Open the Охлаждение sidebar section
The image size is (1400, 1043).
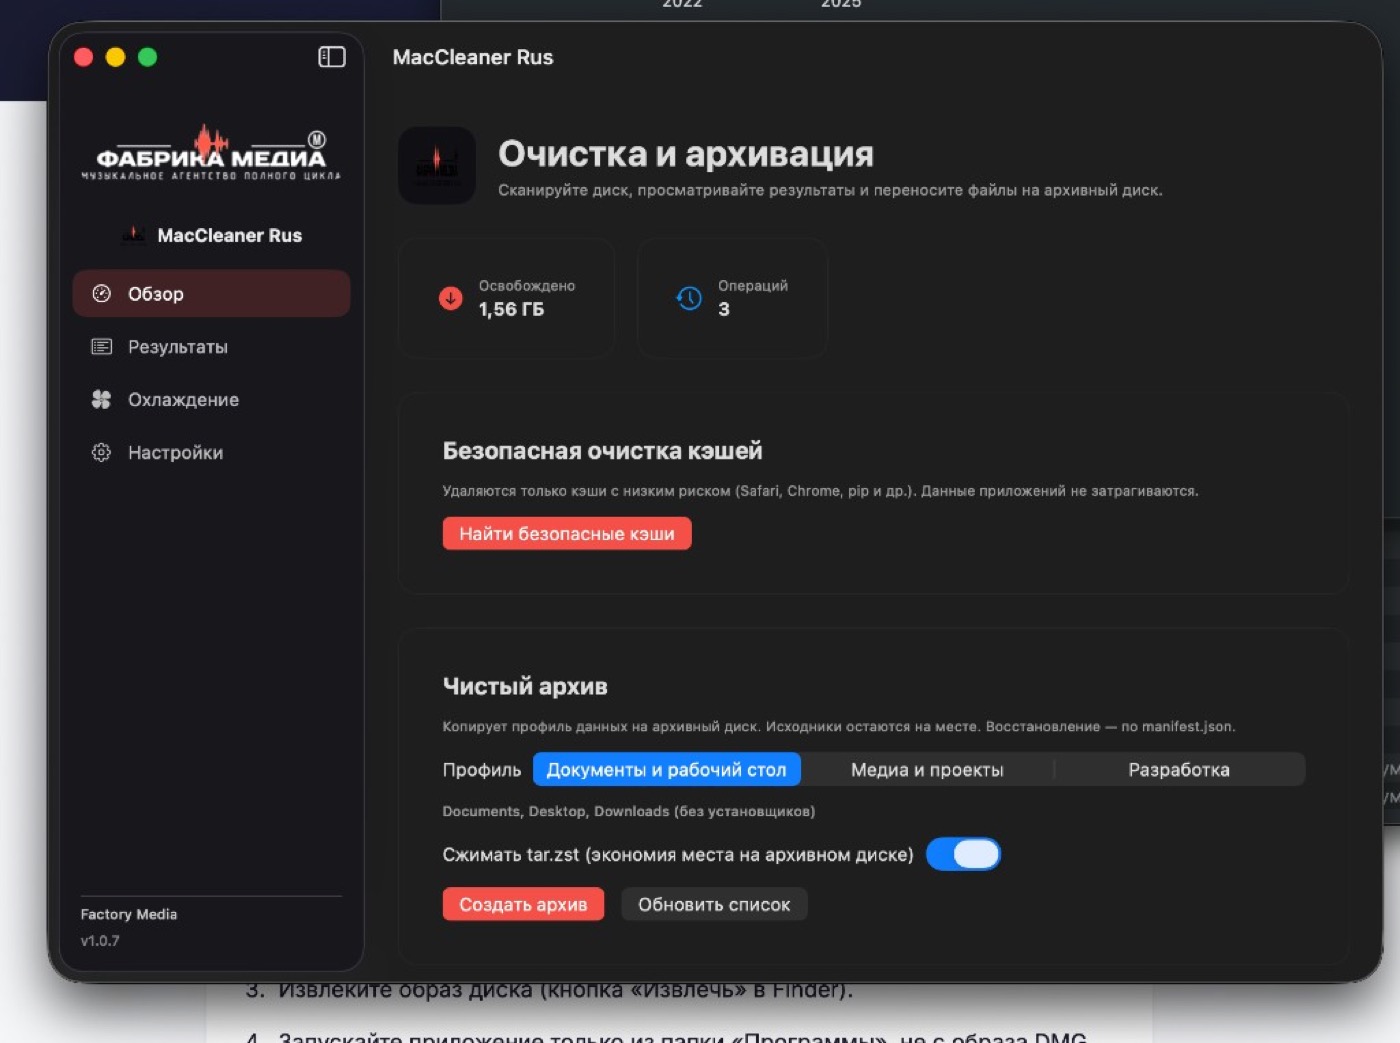[211, 399]
